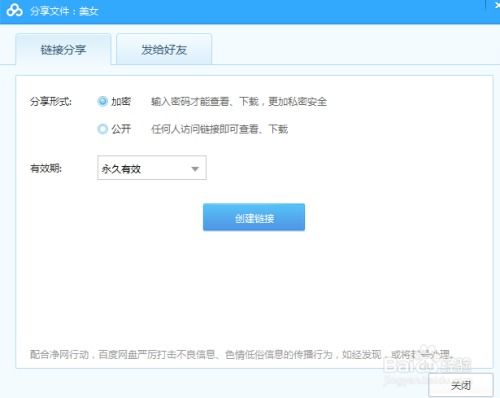Screen dimensions: 500x398
Task: Click the Baidu cloud logo icon
Action: 15,11
